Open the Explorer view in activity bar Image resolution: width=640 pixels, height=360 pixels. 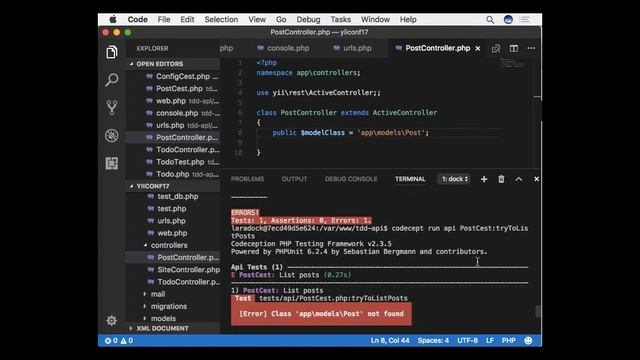[111, 52]
